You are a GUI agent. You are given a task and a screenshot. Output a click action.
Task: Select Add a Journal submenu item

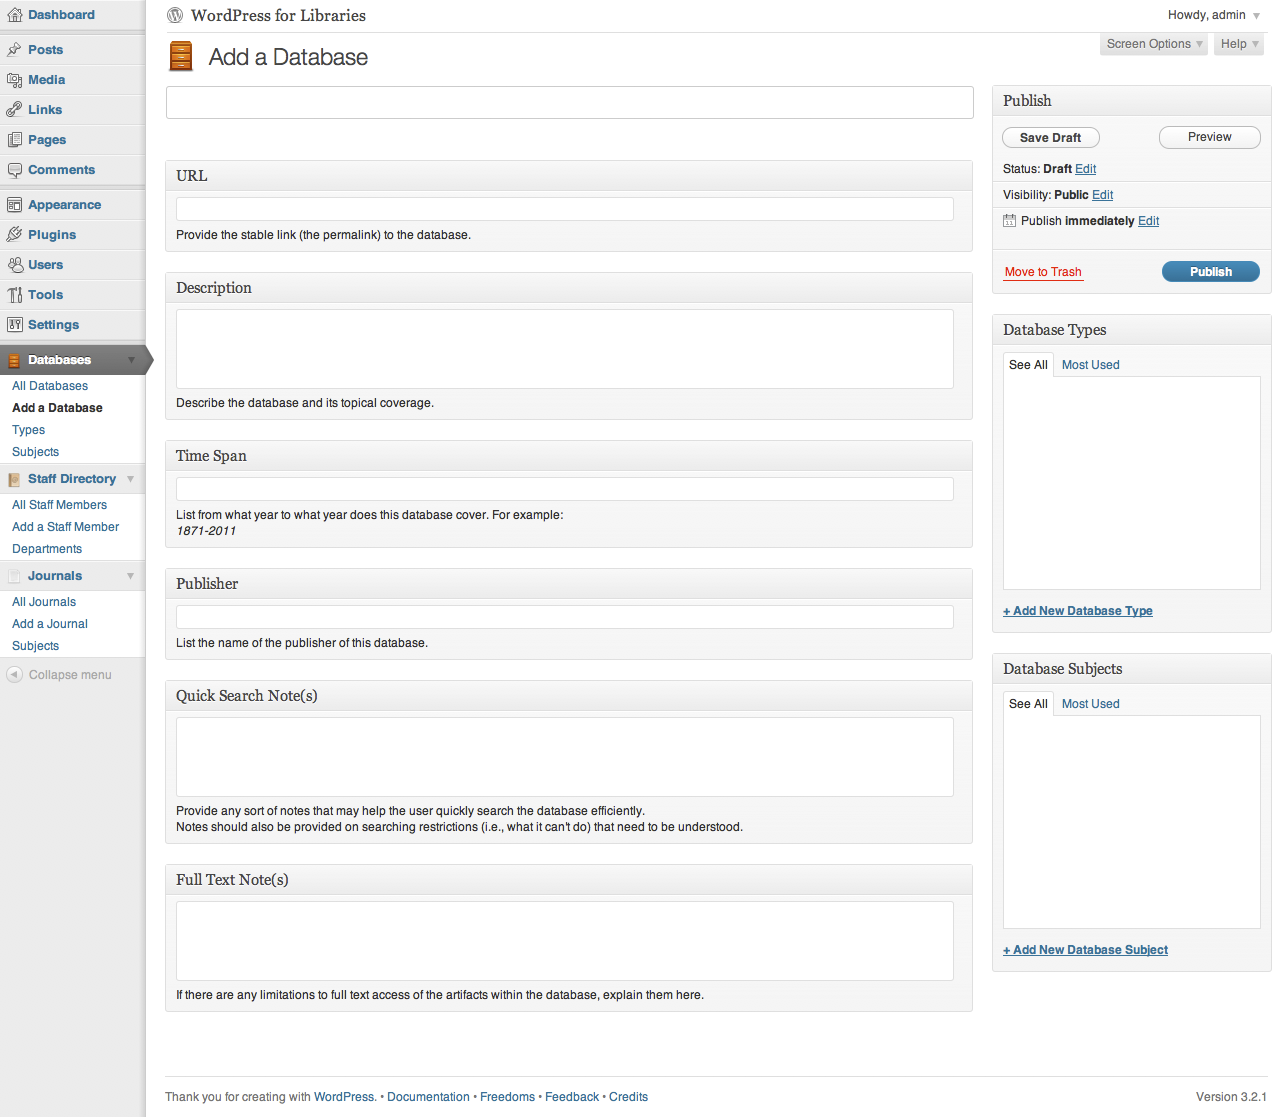50,624
